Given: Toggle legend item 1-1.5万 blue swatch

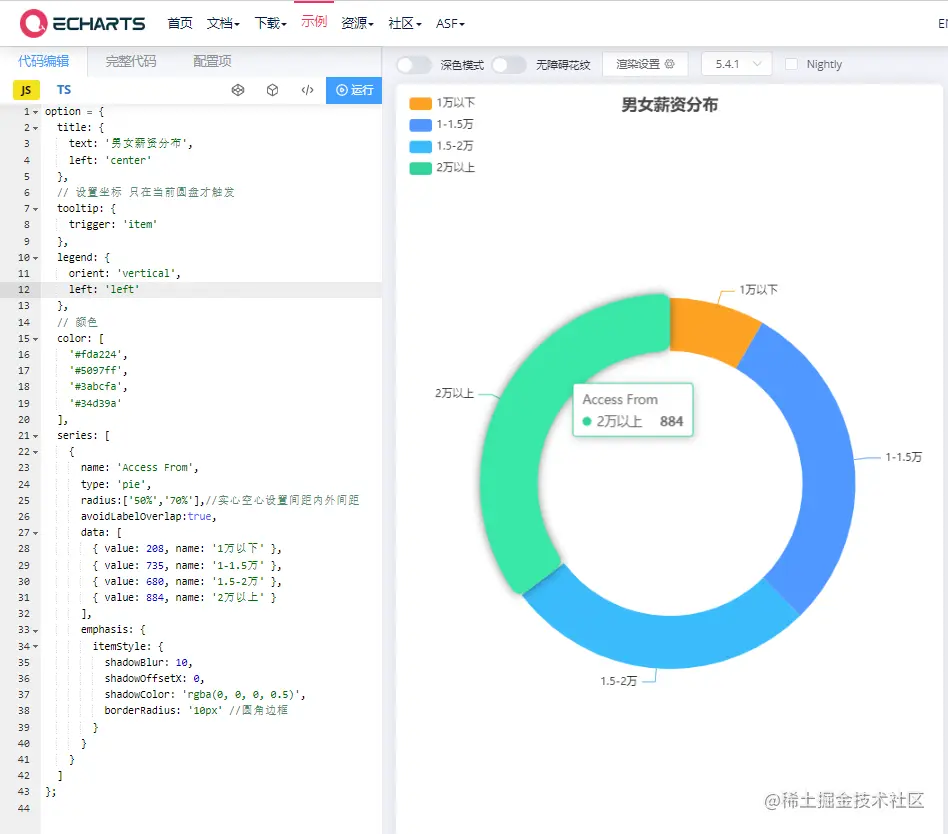Looking at the screenshot, I should point(420,125).
